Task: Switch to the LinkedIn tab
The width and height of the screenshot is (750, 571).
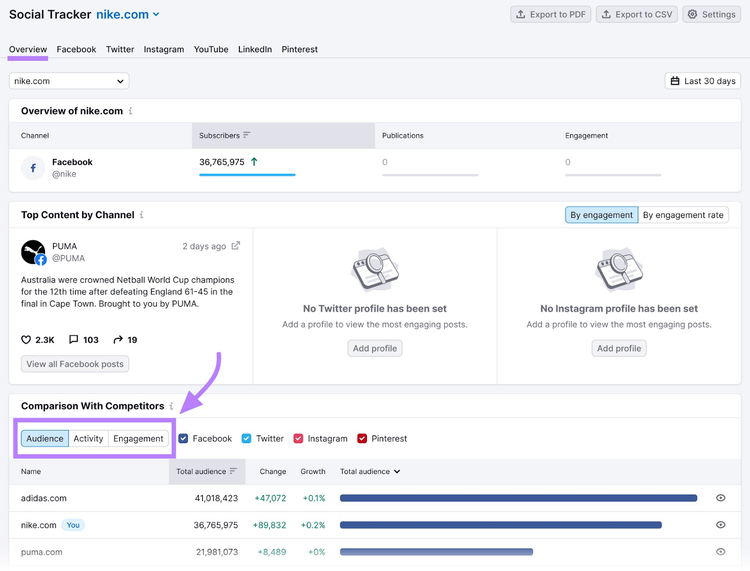Action: (255, 49)
